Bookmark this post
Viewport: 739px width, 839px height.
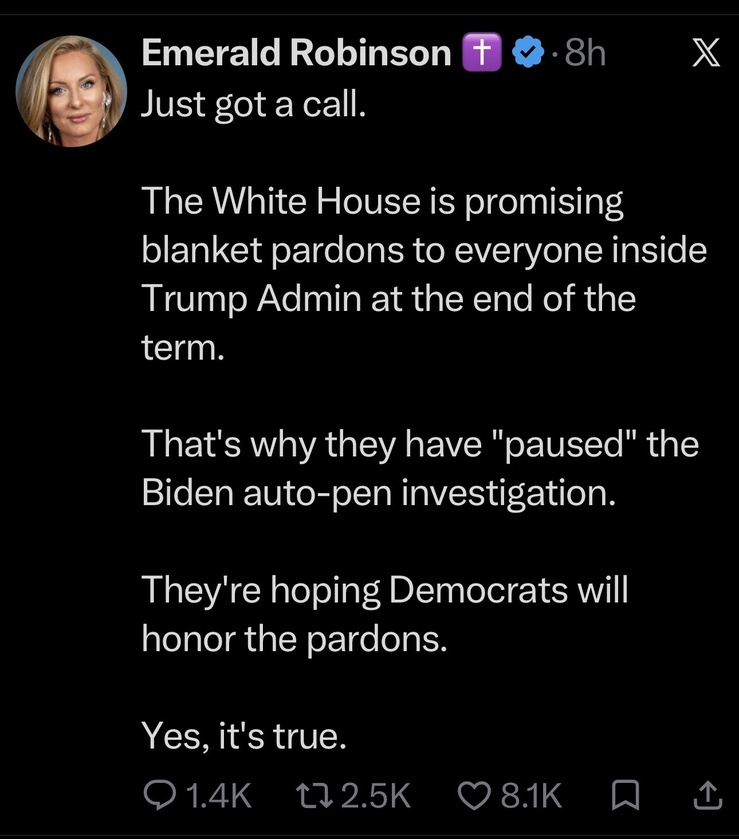[625, 795]
